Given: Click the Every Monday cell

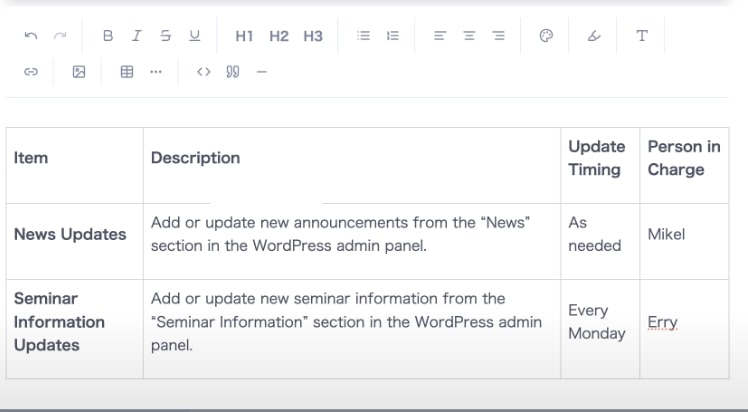Looking at the screenshot, I should [x=600, y=329].
